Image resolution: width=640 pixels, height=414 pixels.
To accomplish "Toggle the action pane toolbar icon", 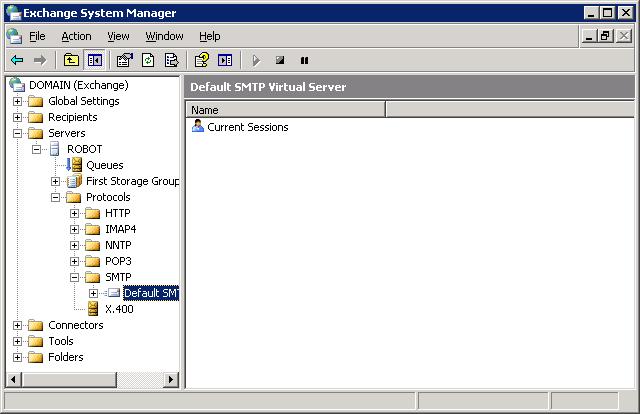I will pos(225,60).
